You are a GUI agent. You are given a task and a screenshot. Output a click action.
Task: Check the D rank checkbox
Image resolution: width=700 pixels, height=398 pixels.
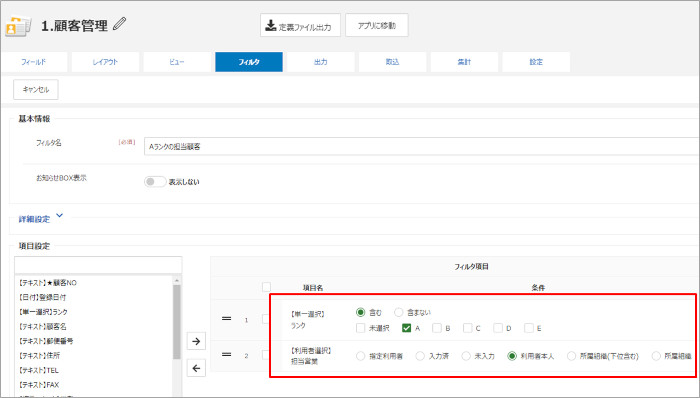click(498, 328)
